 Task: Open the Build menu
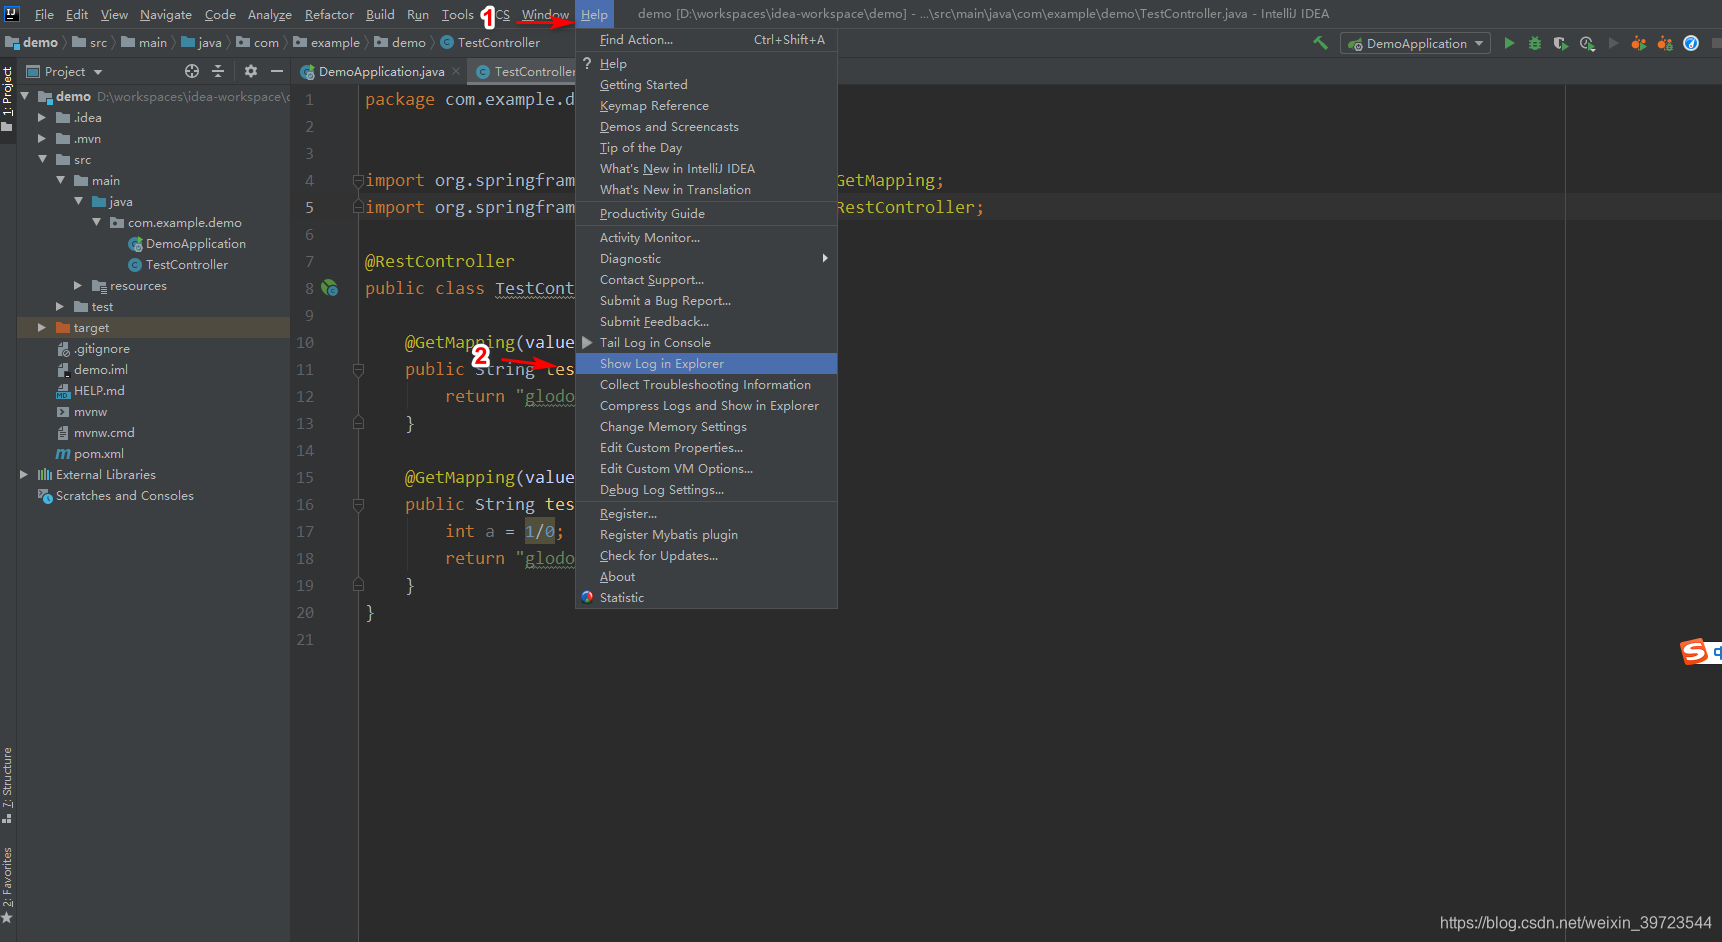pyautogui.click(x=380, y=14)
